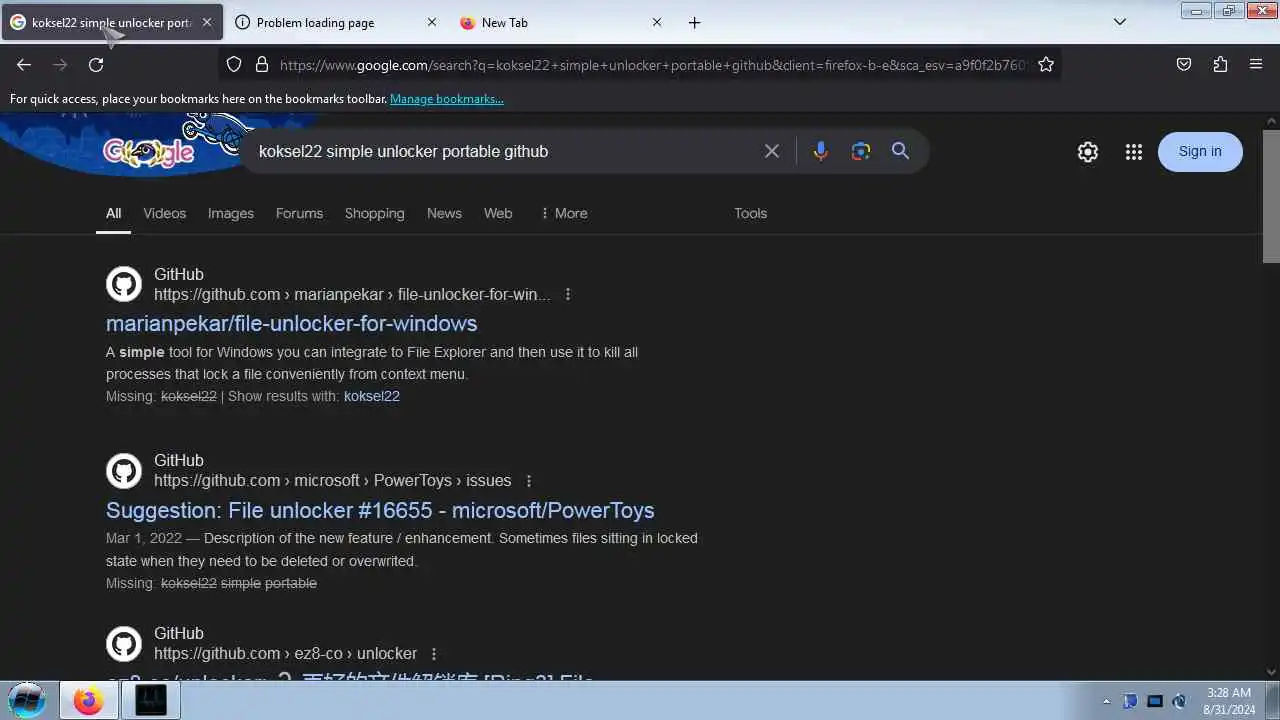The image size is (1280, 720).
Task: Click the Google search query box
Action: [500, 151]
